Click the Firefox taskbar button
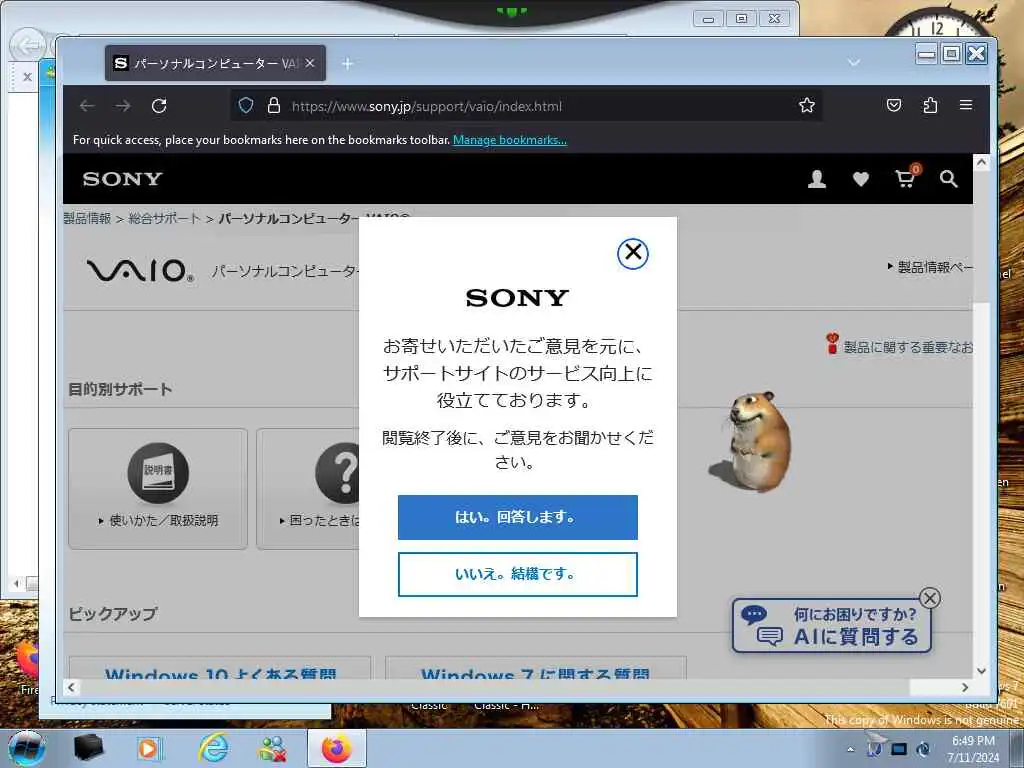This screenshot has height=768, width=1024. [x=336, y=748]
